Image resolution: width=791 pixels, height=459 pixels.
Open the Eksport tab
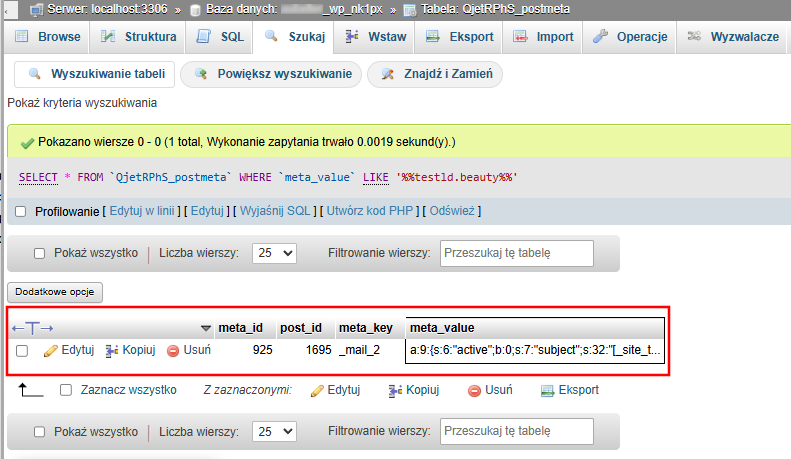pyautogui.click(x=459, y=37)
